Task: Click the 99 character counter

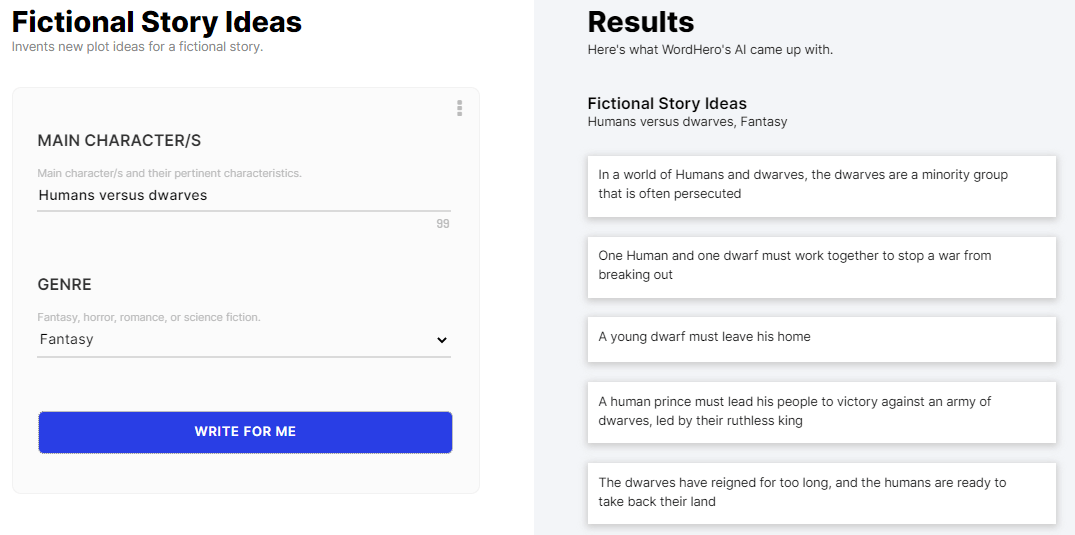Action: (442, 224)
